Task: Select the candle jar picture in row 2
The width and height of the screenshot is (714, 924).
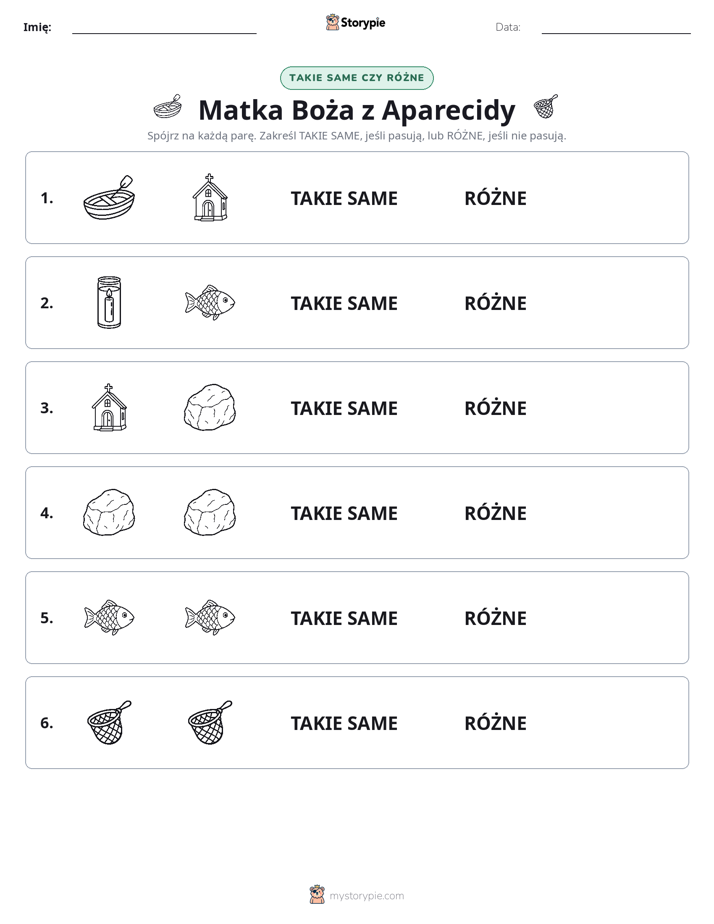Action: 109,302
